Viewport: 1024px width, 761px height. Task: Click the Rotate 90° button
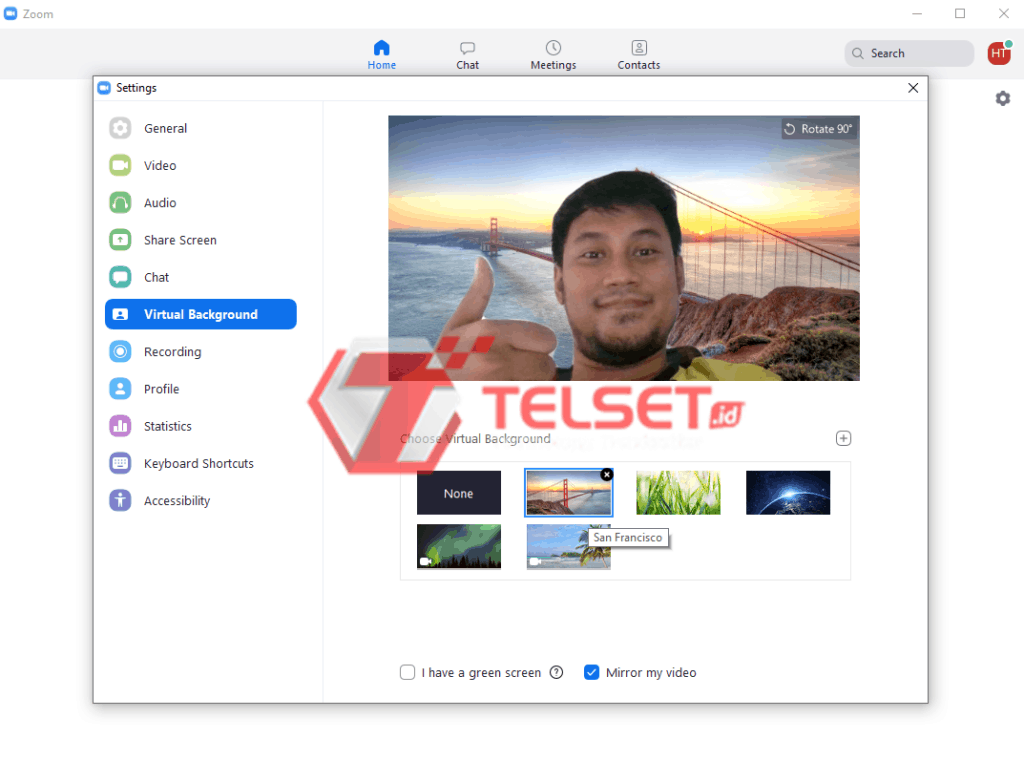point(818,129)
